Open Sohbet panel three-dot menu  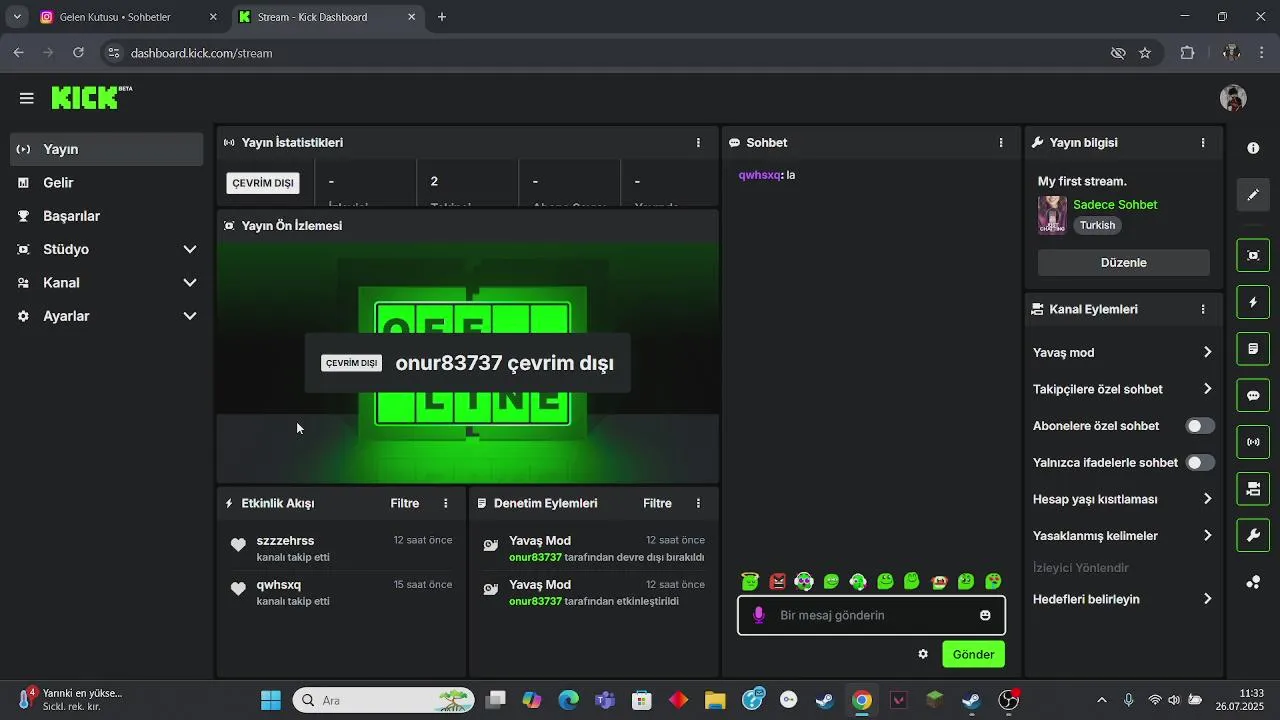click(1001, 143)
